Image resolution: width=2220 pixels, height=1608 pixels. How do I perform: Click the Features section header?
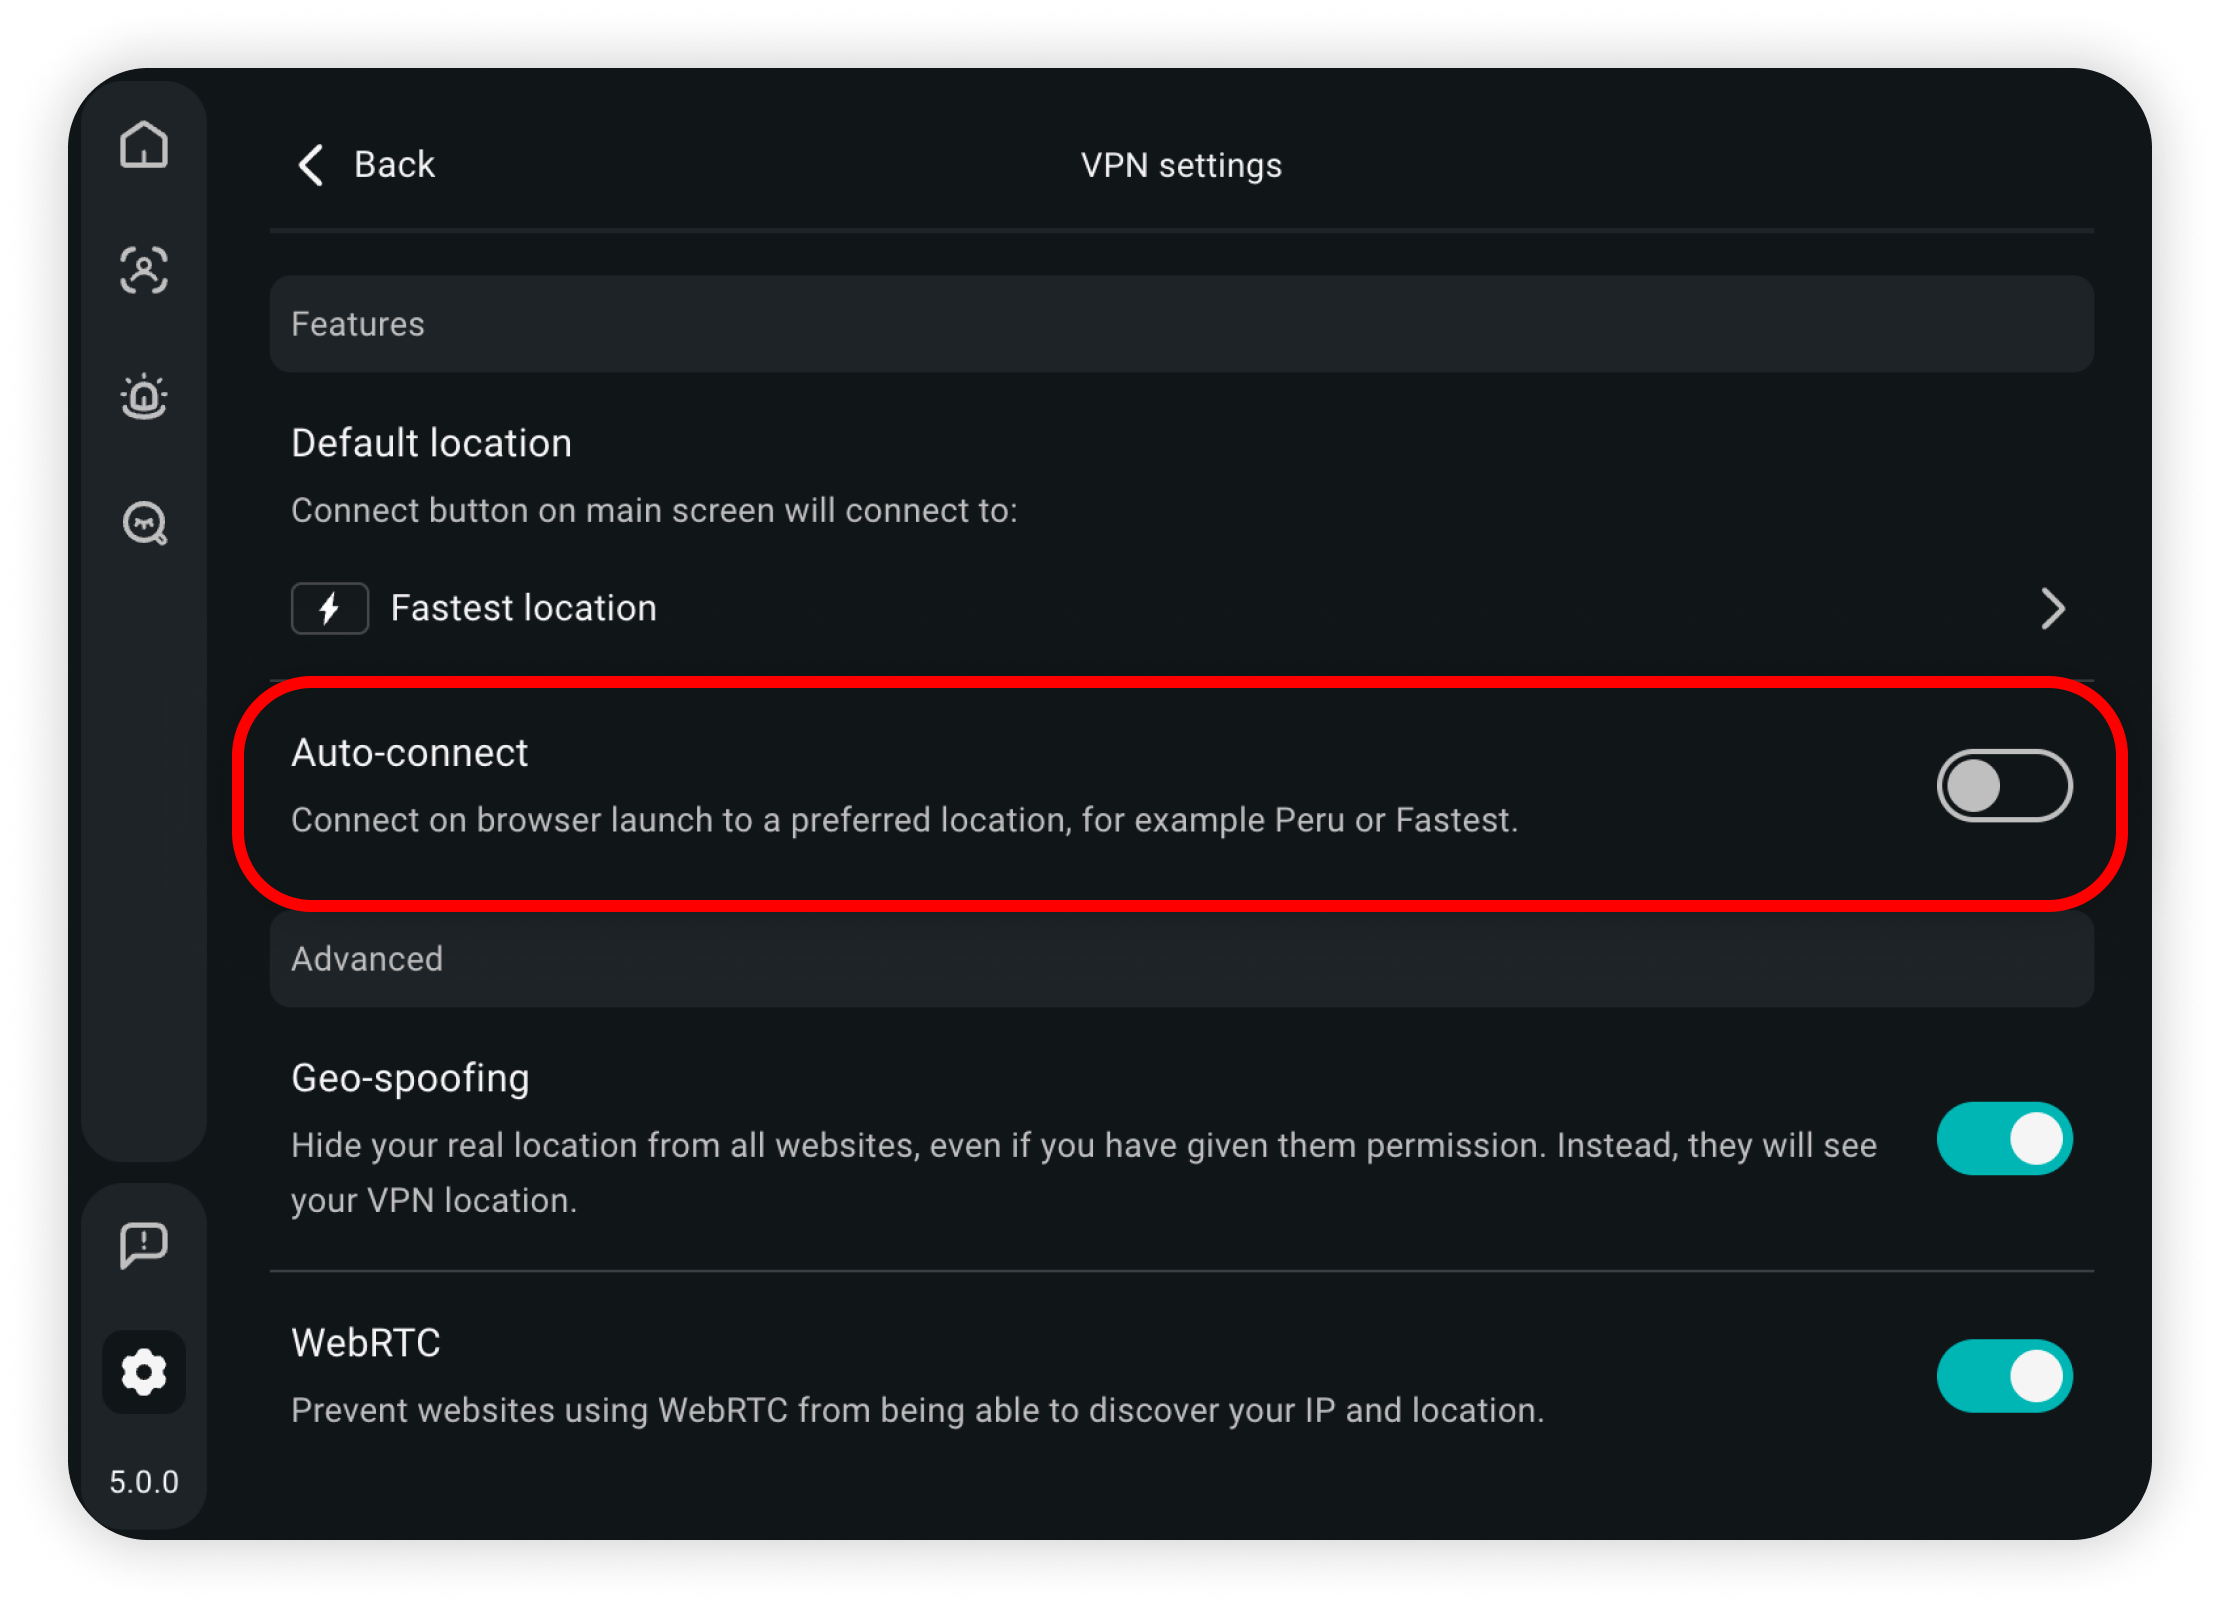1181,324
